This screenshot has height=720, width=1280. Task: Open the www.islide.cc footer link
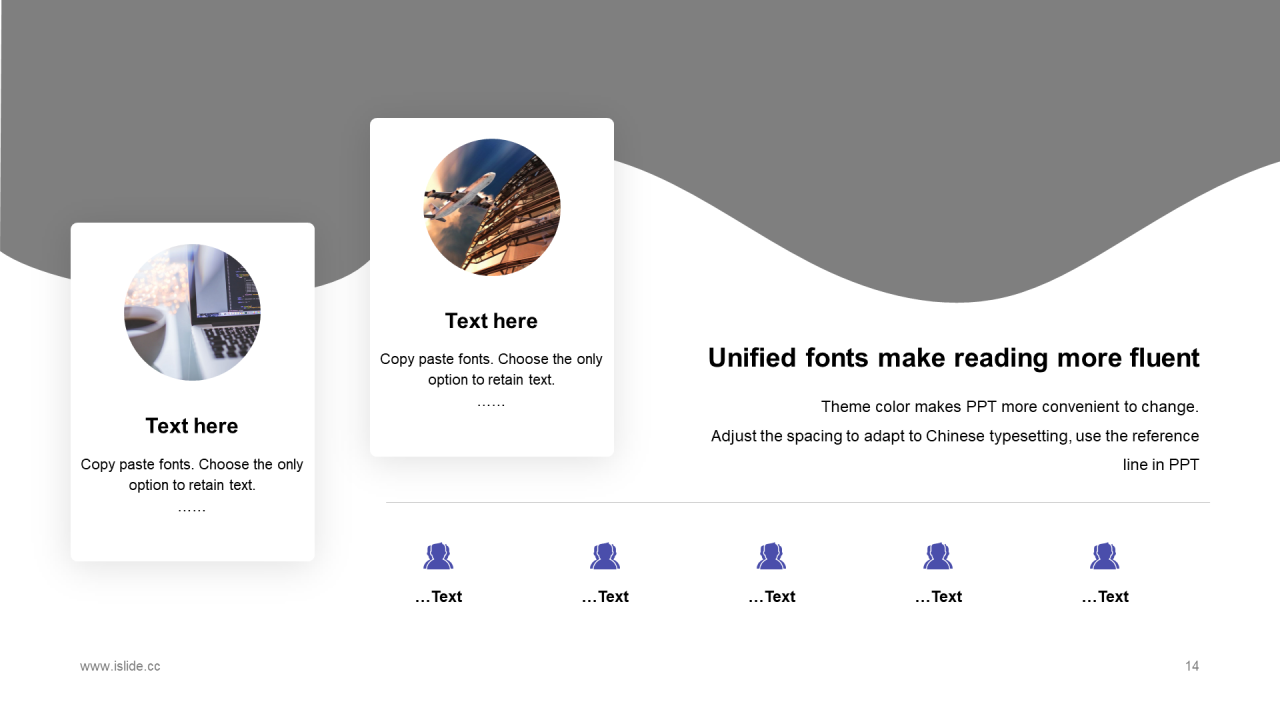(x=120, y=666)
